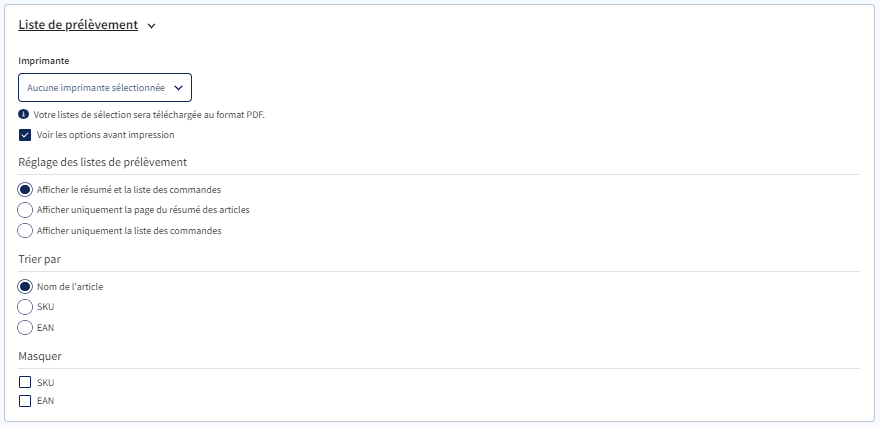Collapse section using chevron next to Liste de prélèvement
Viewport: 880px width, 427px height.
(152, 26)
